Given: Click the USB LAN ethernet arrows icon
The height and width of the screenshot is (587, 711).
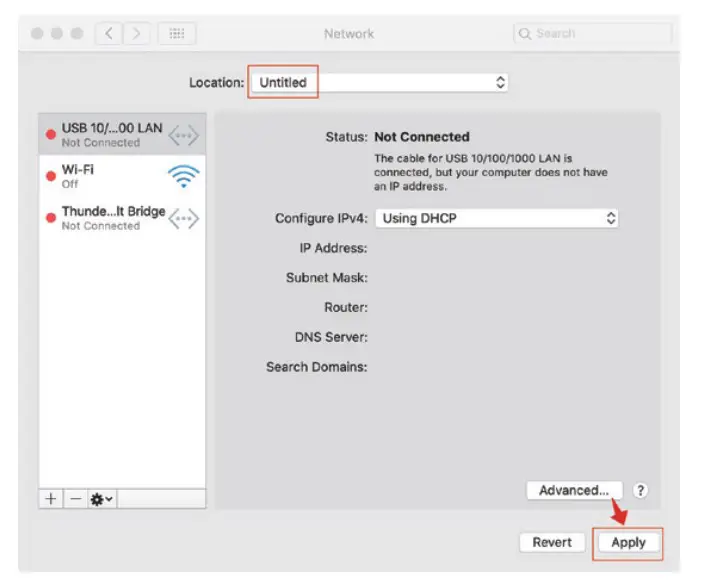Looking at the screenshot, I should click(183, 136).
